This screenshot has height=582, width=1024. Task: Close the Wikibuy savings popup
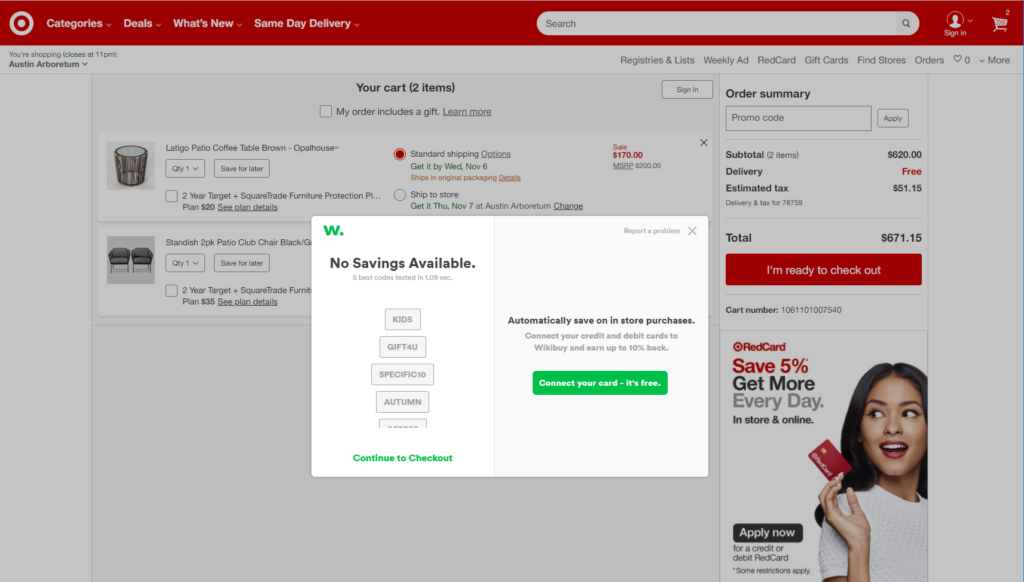tap(692, 231)
